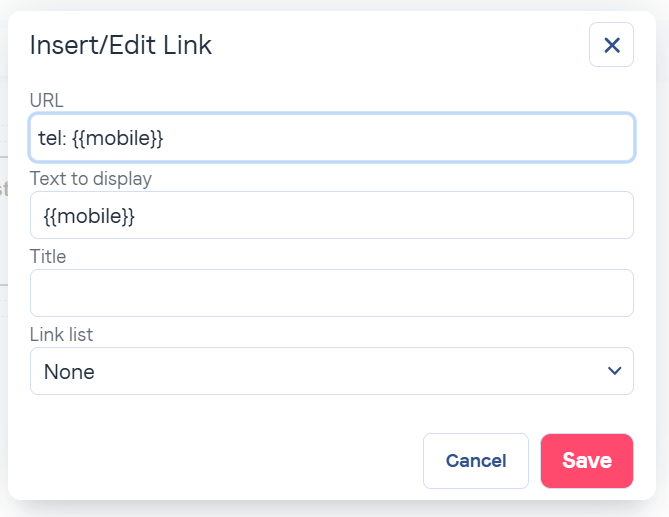
Task: Expand the Link list chevron arrow
Action: 614,371
